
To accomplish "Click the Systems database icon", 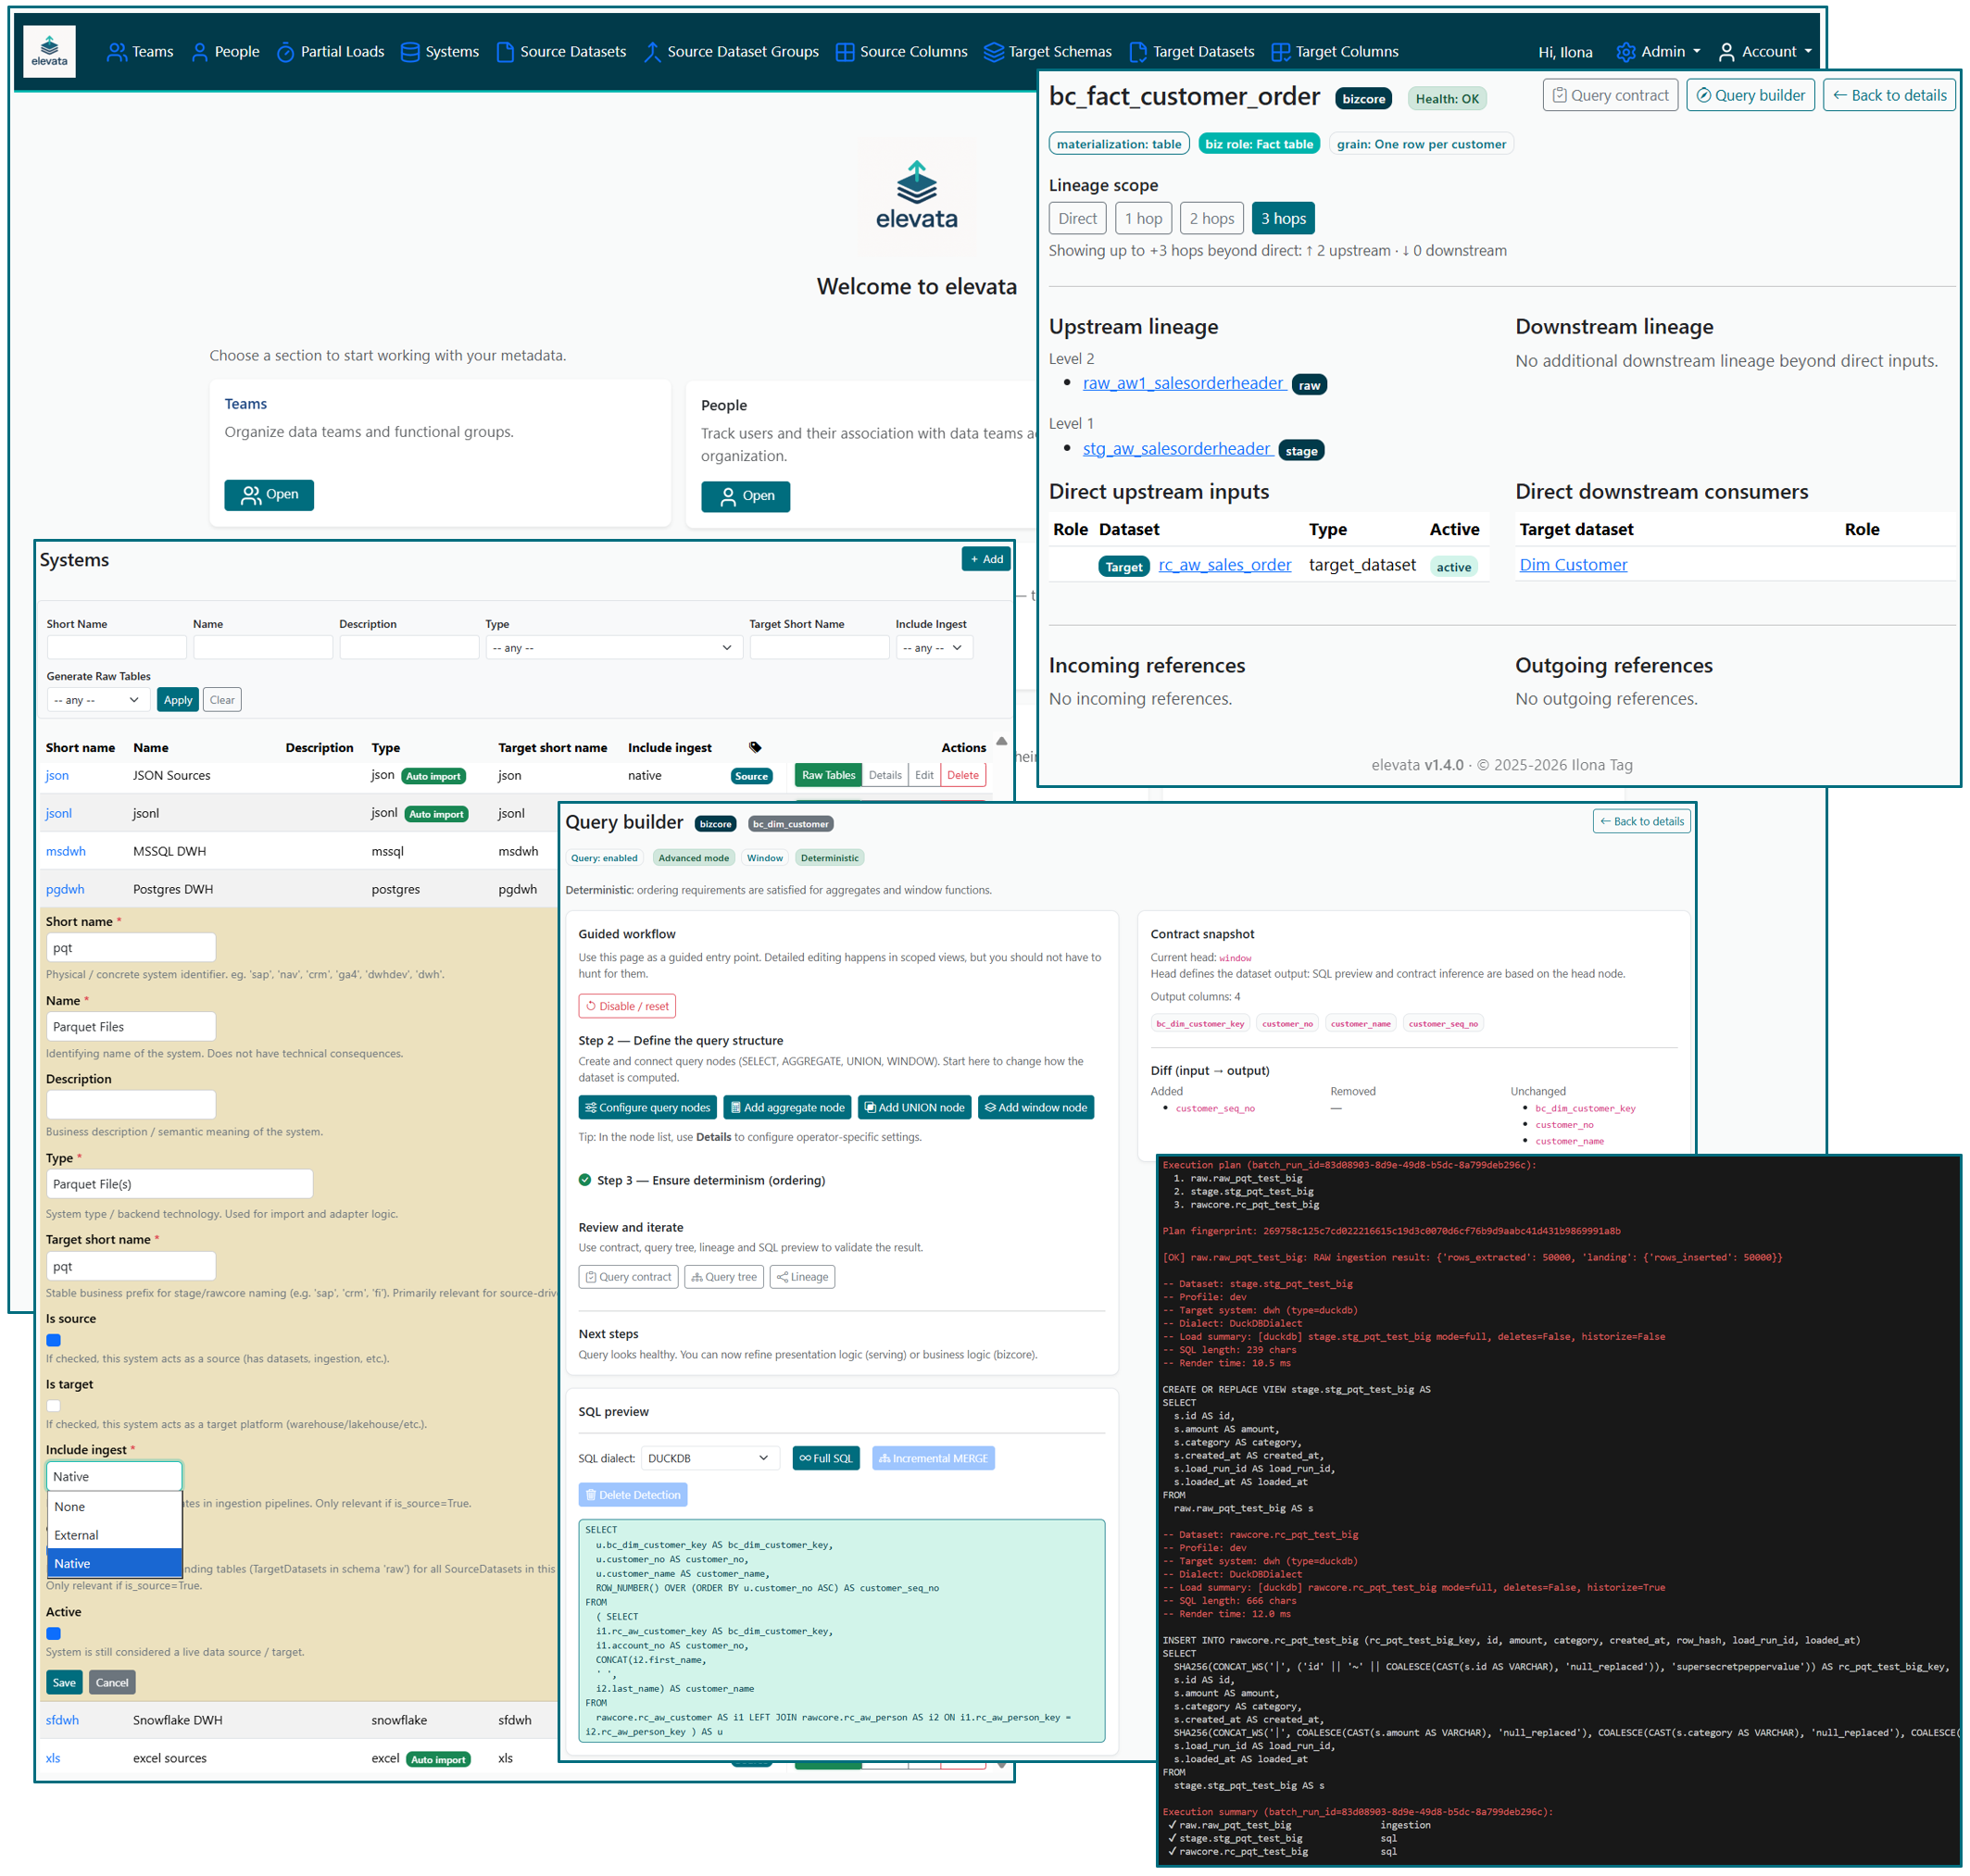I will pos(409,52).
